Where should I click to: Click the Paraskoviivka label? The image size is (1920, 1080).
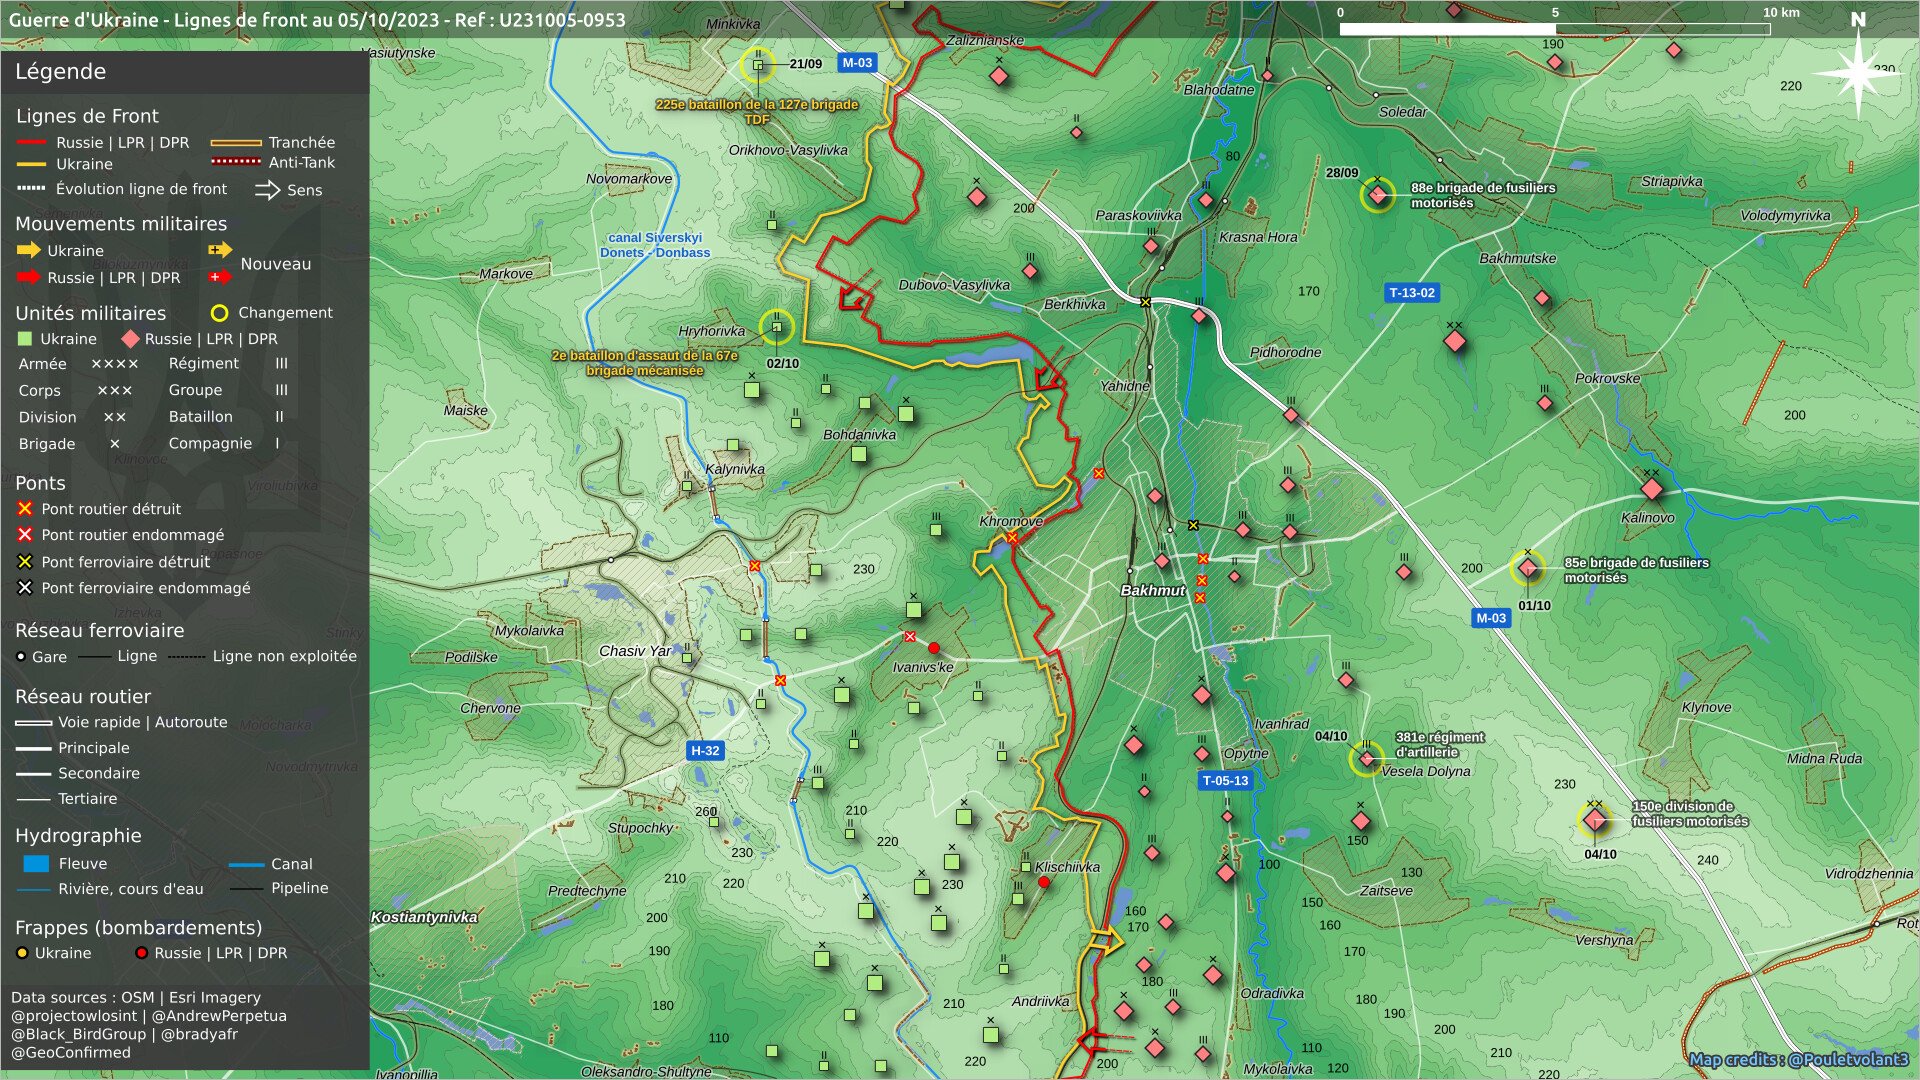click(x=1138, y=215)
